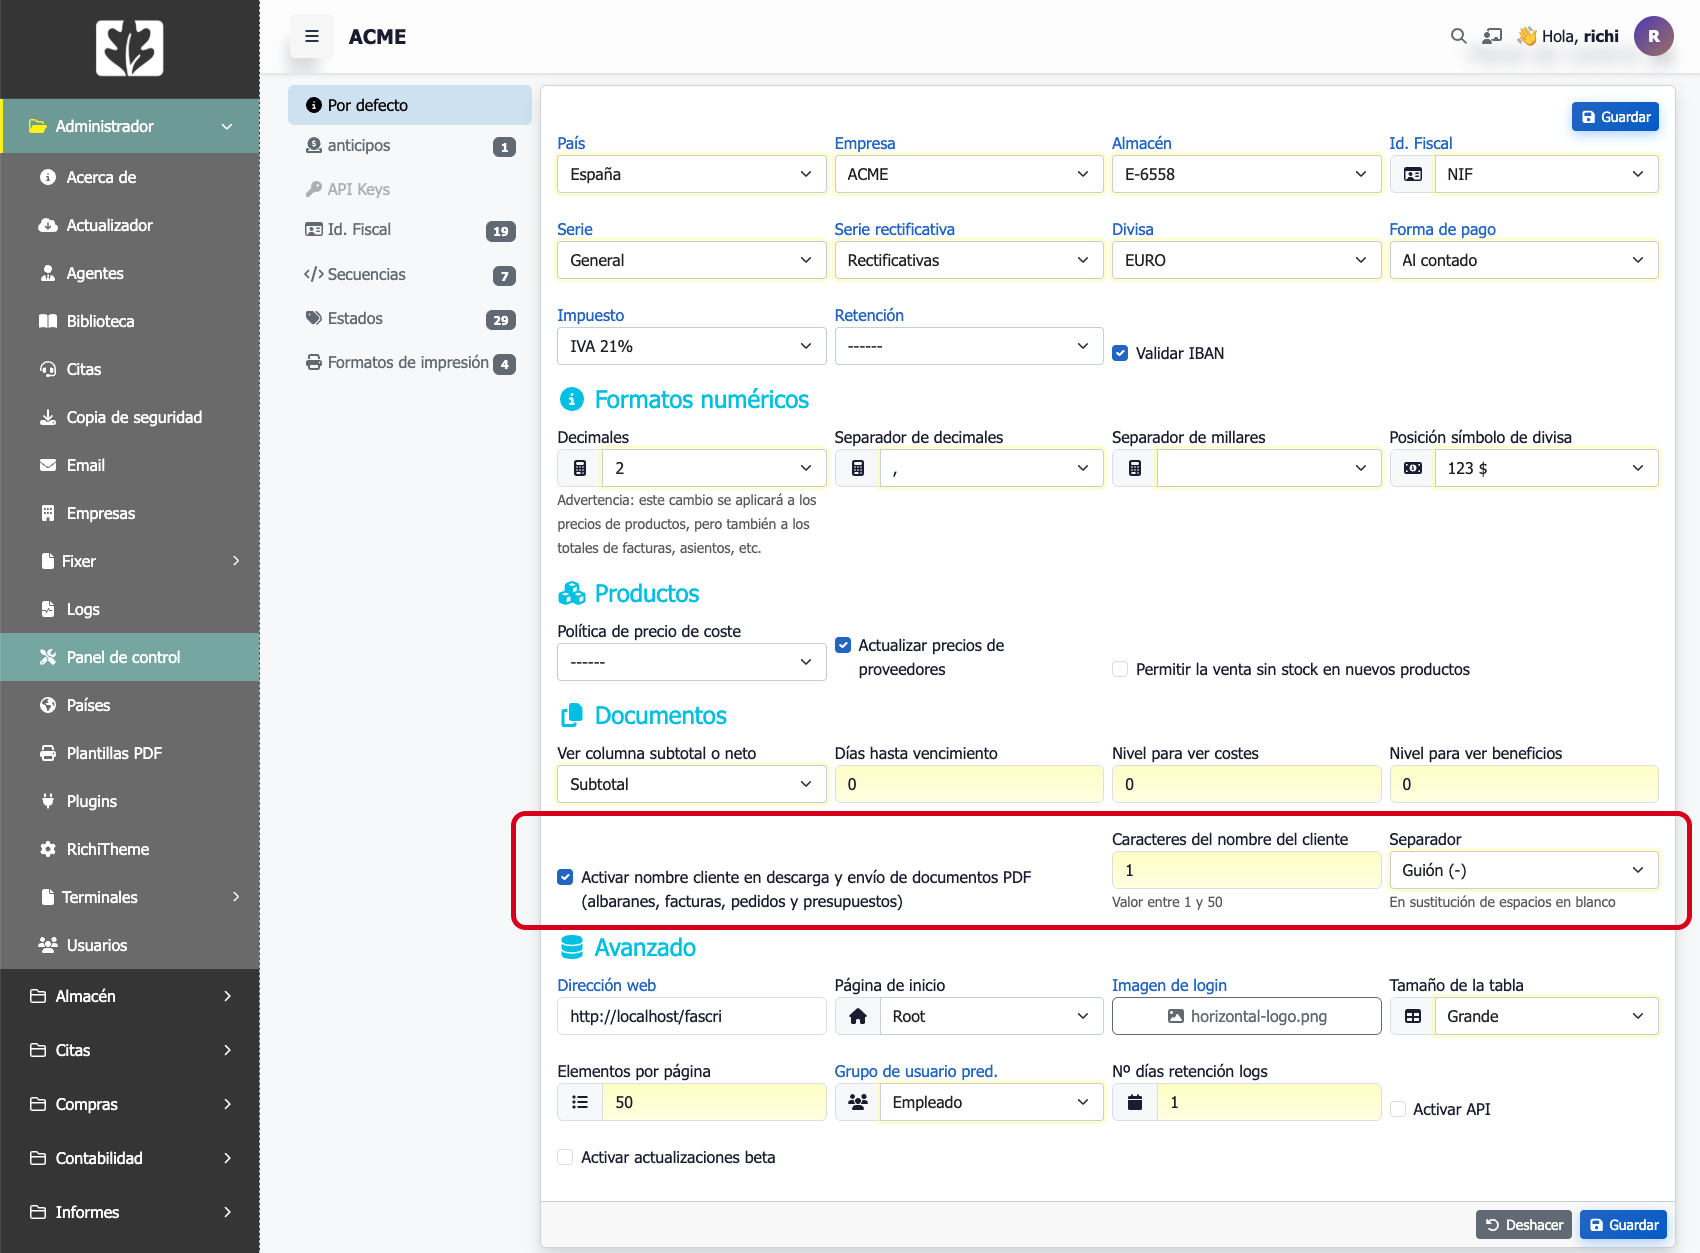1700x1253 pixels.
Task: Open the Impuesto dropdown showing IVA 21%
Action: click(x=691, y=346)
